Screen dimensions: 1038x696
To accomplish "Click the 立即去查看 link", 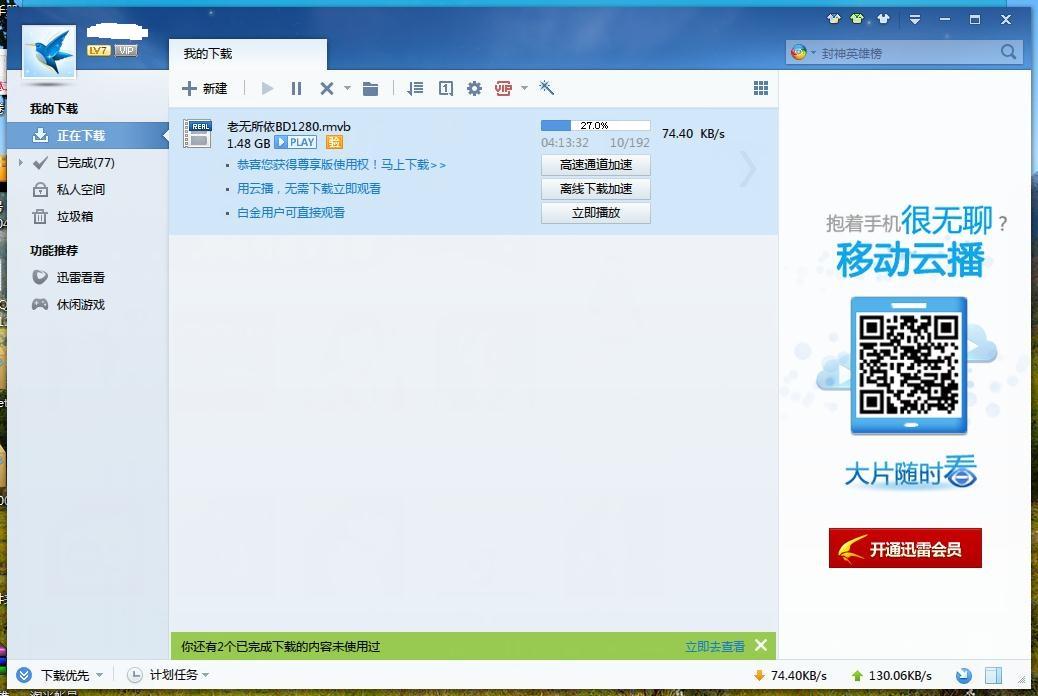I will pyautogui.click(x=715, y=646).
